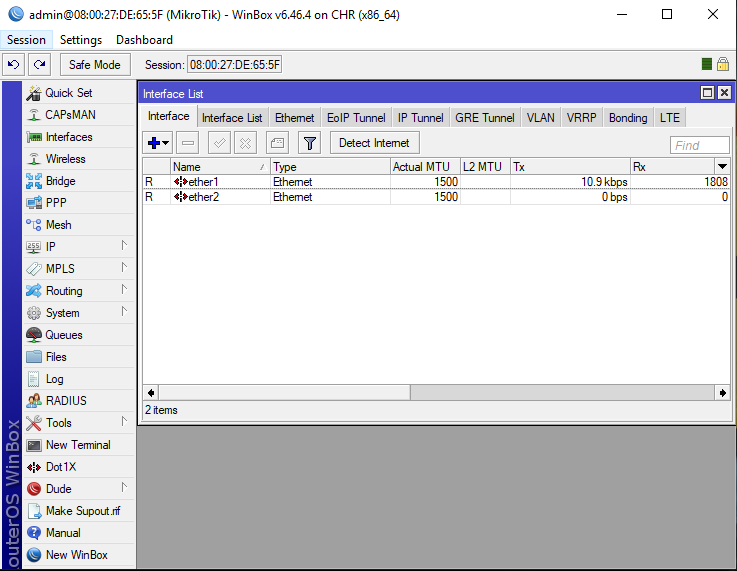Click the minus Remove button
Viewport: 737px width, 571px height.
[x=188, y=143]
